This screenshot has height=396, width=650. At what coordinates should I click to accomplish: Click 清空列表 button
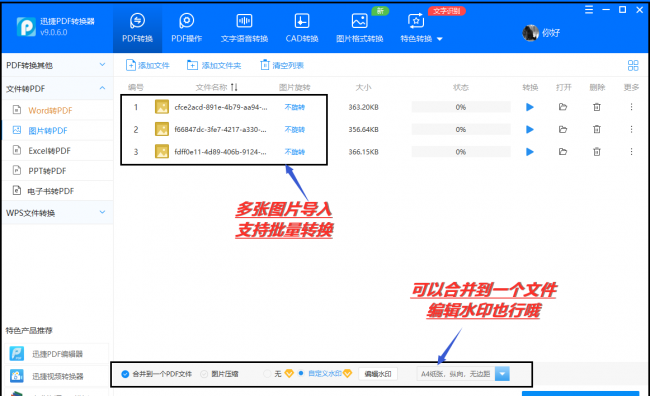[282, 66]
